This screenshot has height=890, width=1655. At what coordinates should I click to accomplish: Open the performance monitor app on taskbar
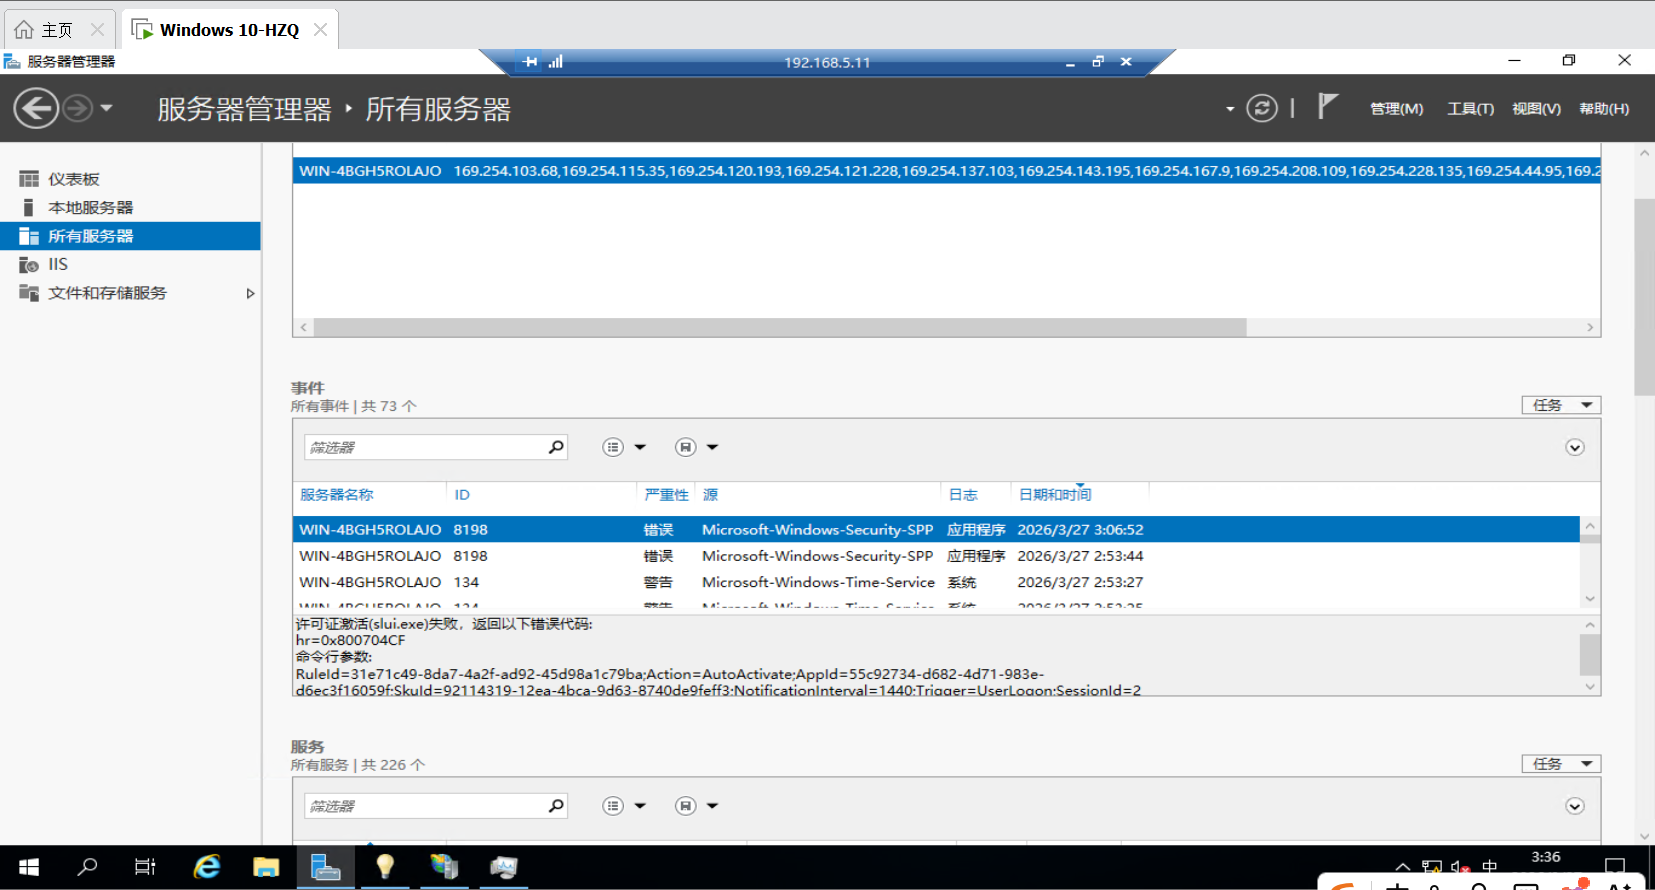tap(503, 867)
